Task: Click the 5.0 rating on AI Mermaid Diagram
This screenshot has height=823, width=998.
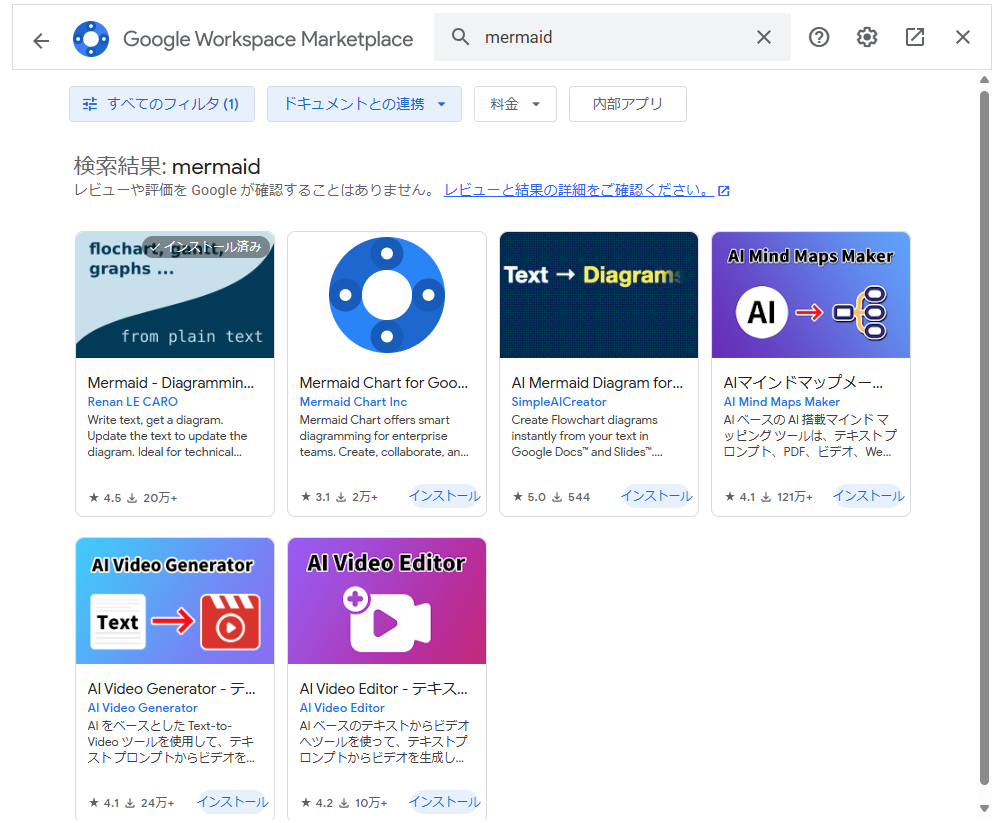Action: pyautogui.click(x=529, y=496)
